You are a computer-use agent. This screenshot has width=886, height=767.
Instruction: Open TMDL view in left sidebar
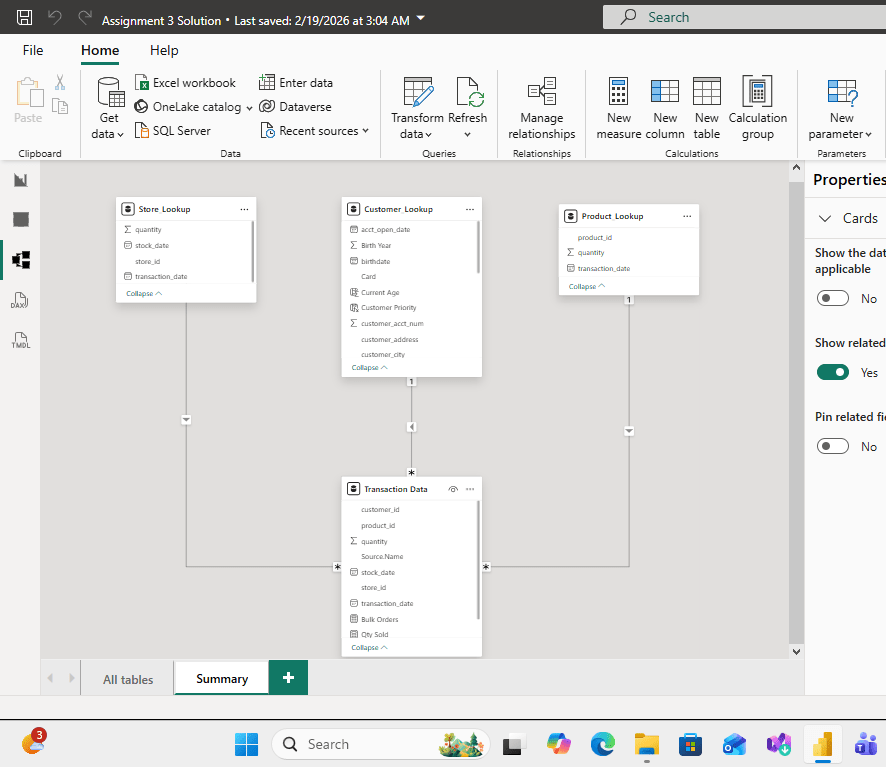(x=20, y=340)
